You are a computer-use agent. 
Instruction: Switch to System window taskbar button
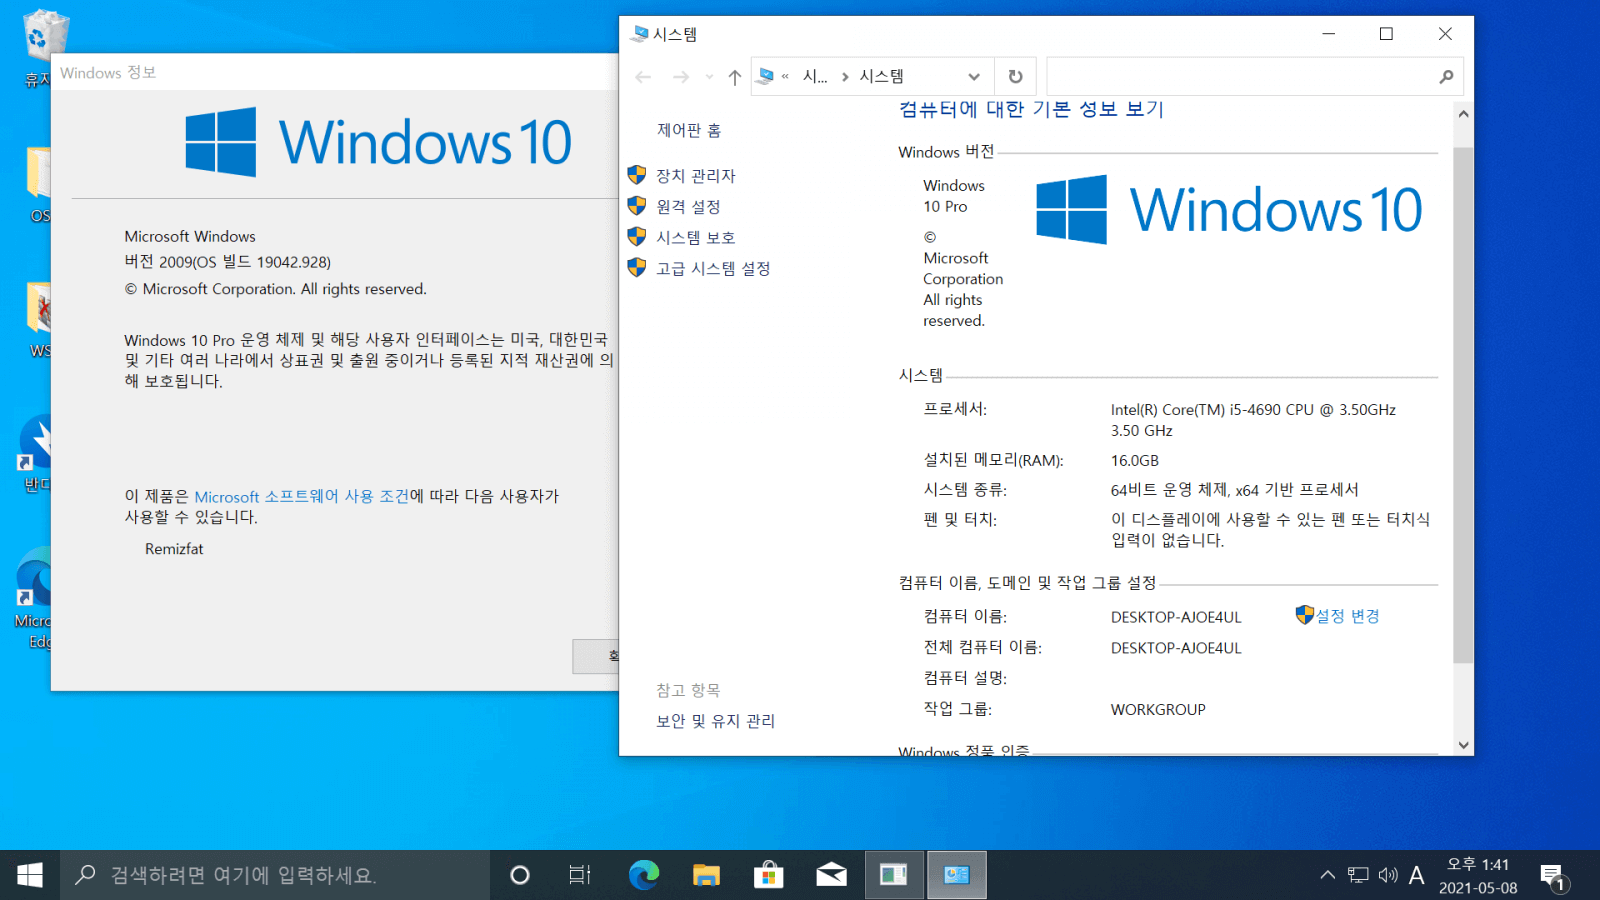click(x=957, y=875)
